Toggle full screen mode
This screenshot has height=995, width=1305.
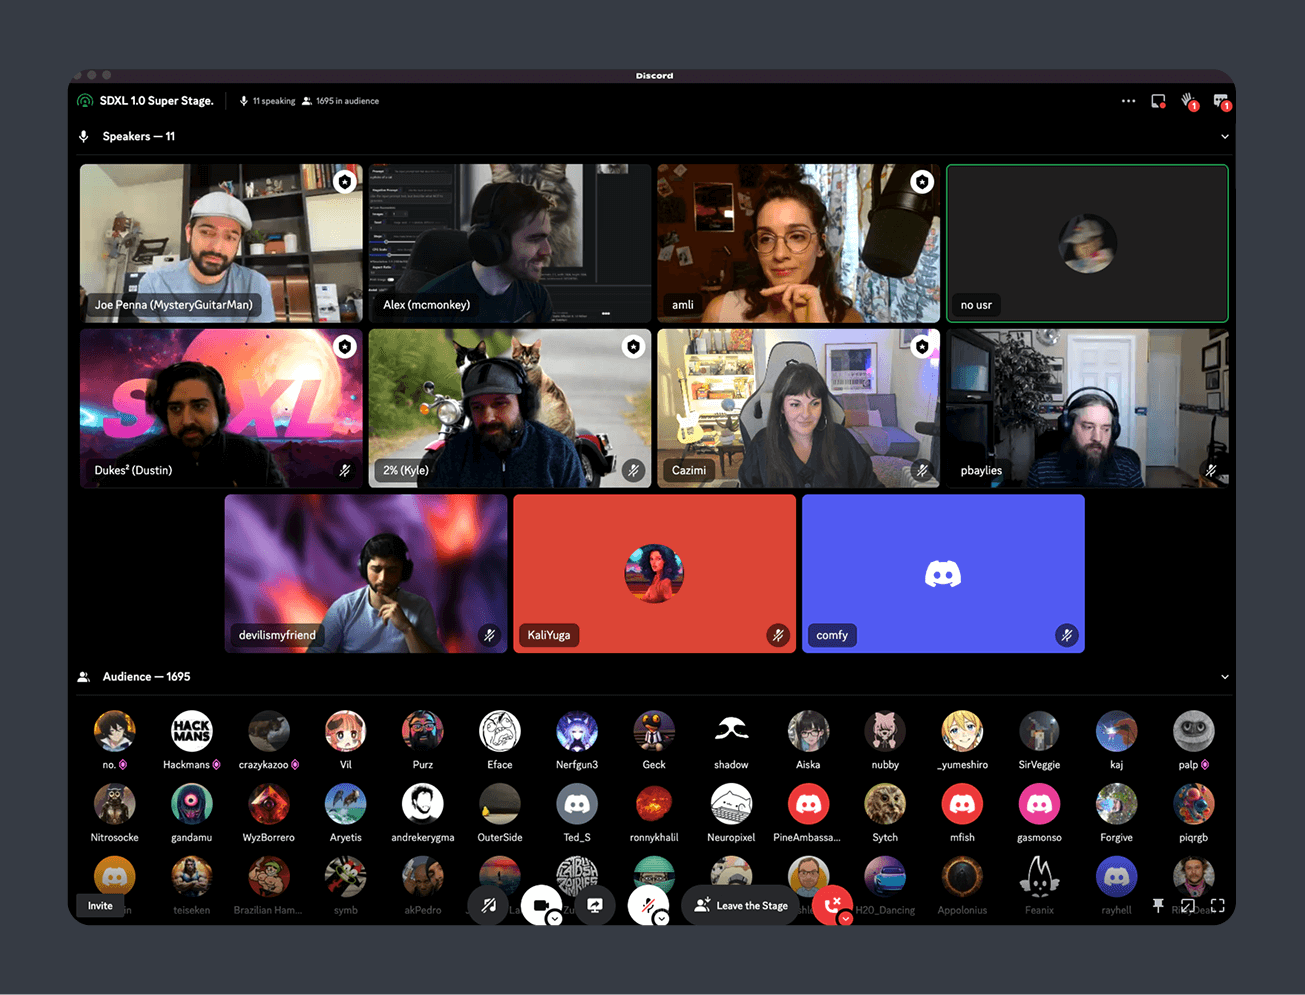[1218, 905]
